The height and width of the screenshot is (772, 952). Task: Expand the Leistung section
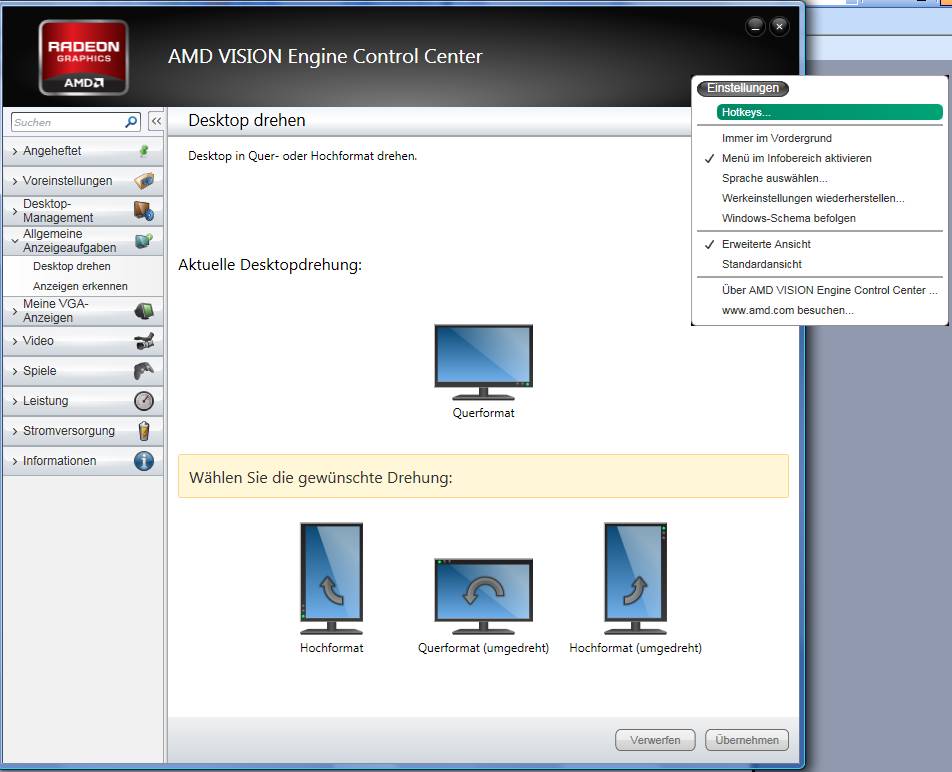click(x=83, y=401)
